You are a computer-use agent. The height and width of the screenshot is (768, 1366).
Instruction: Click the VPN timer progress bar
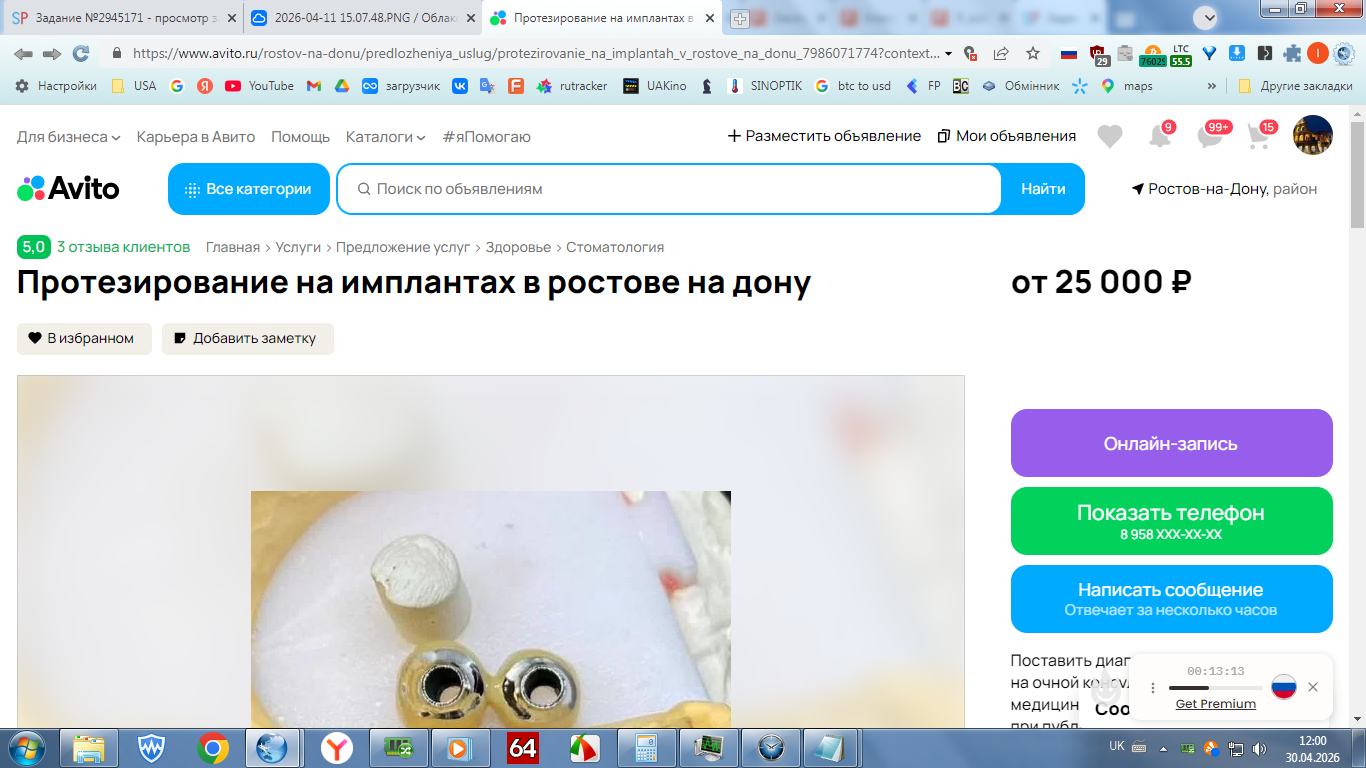tap(1215, 688)
